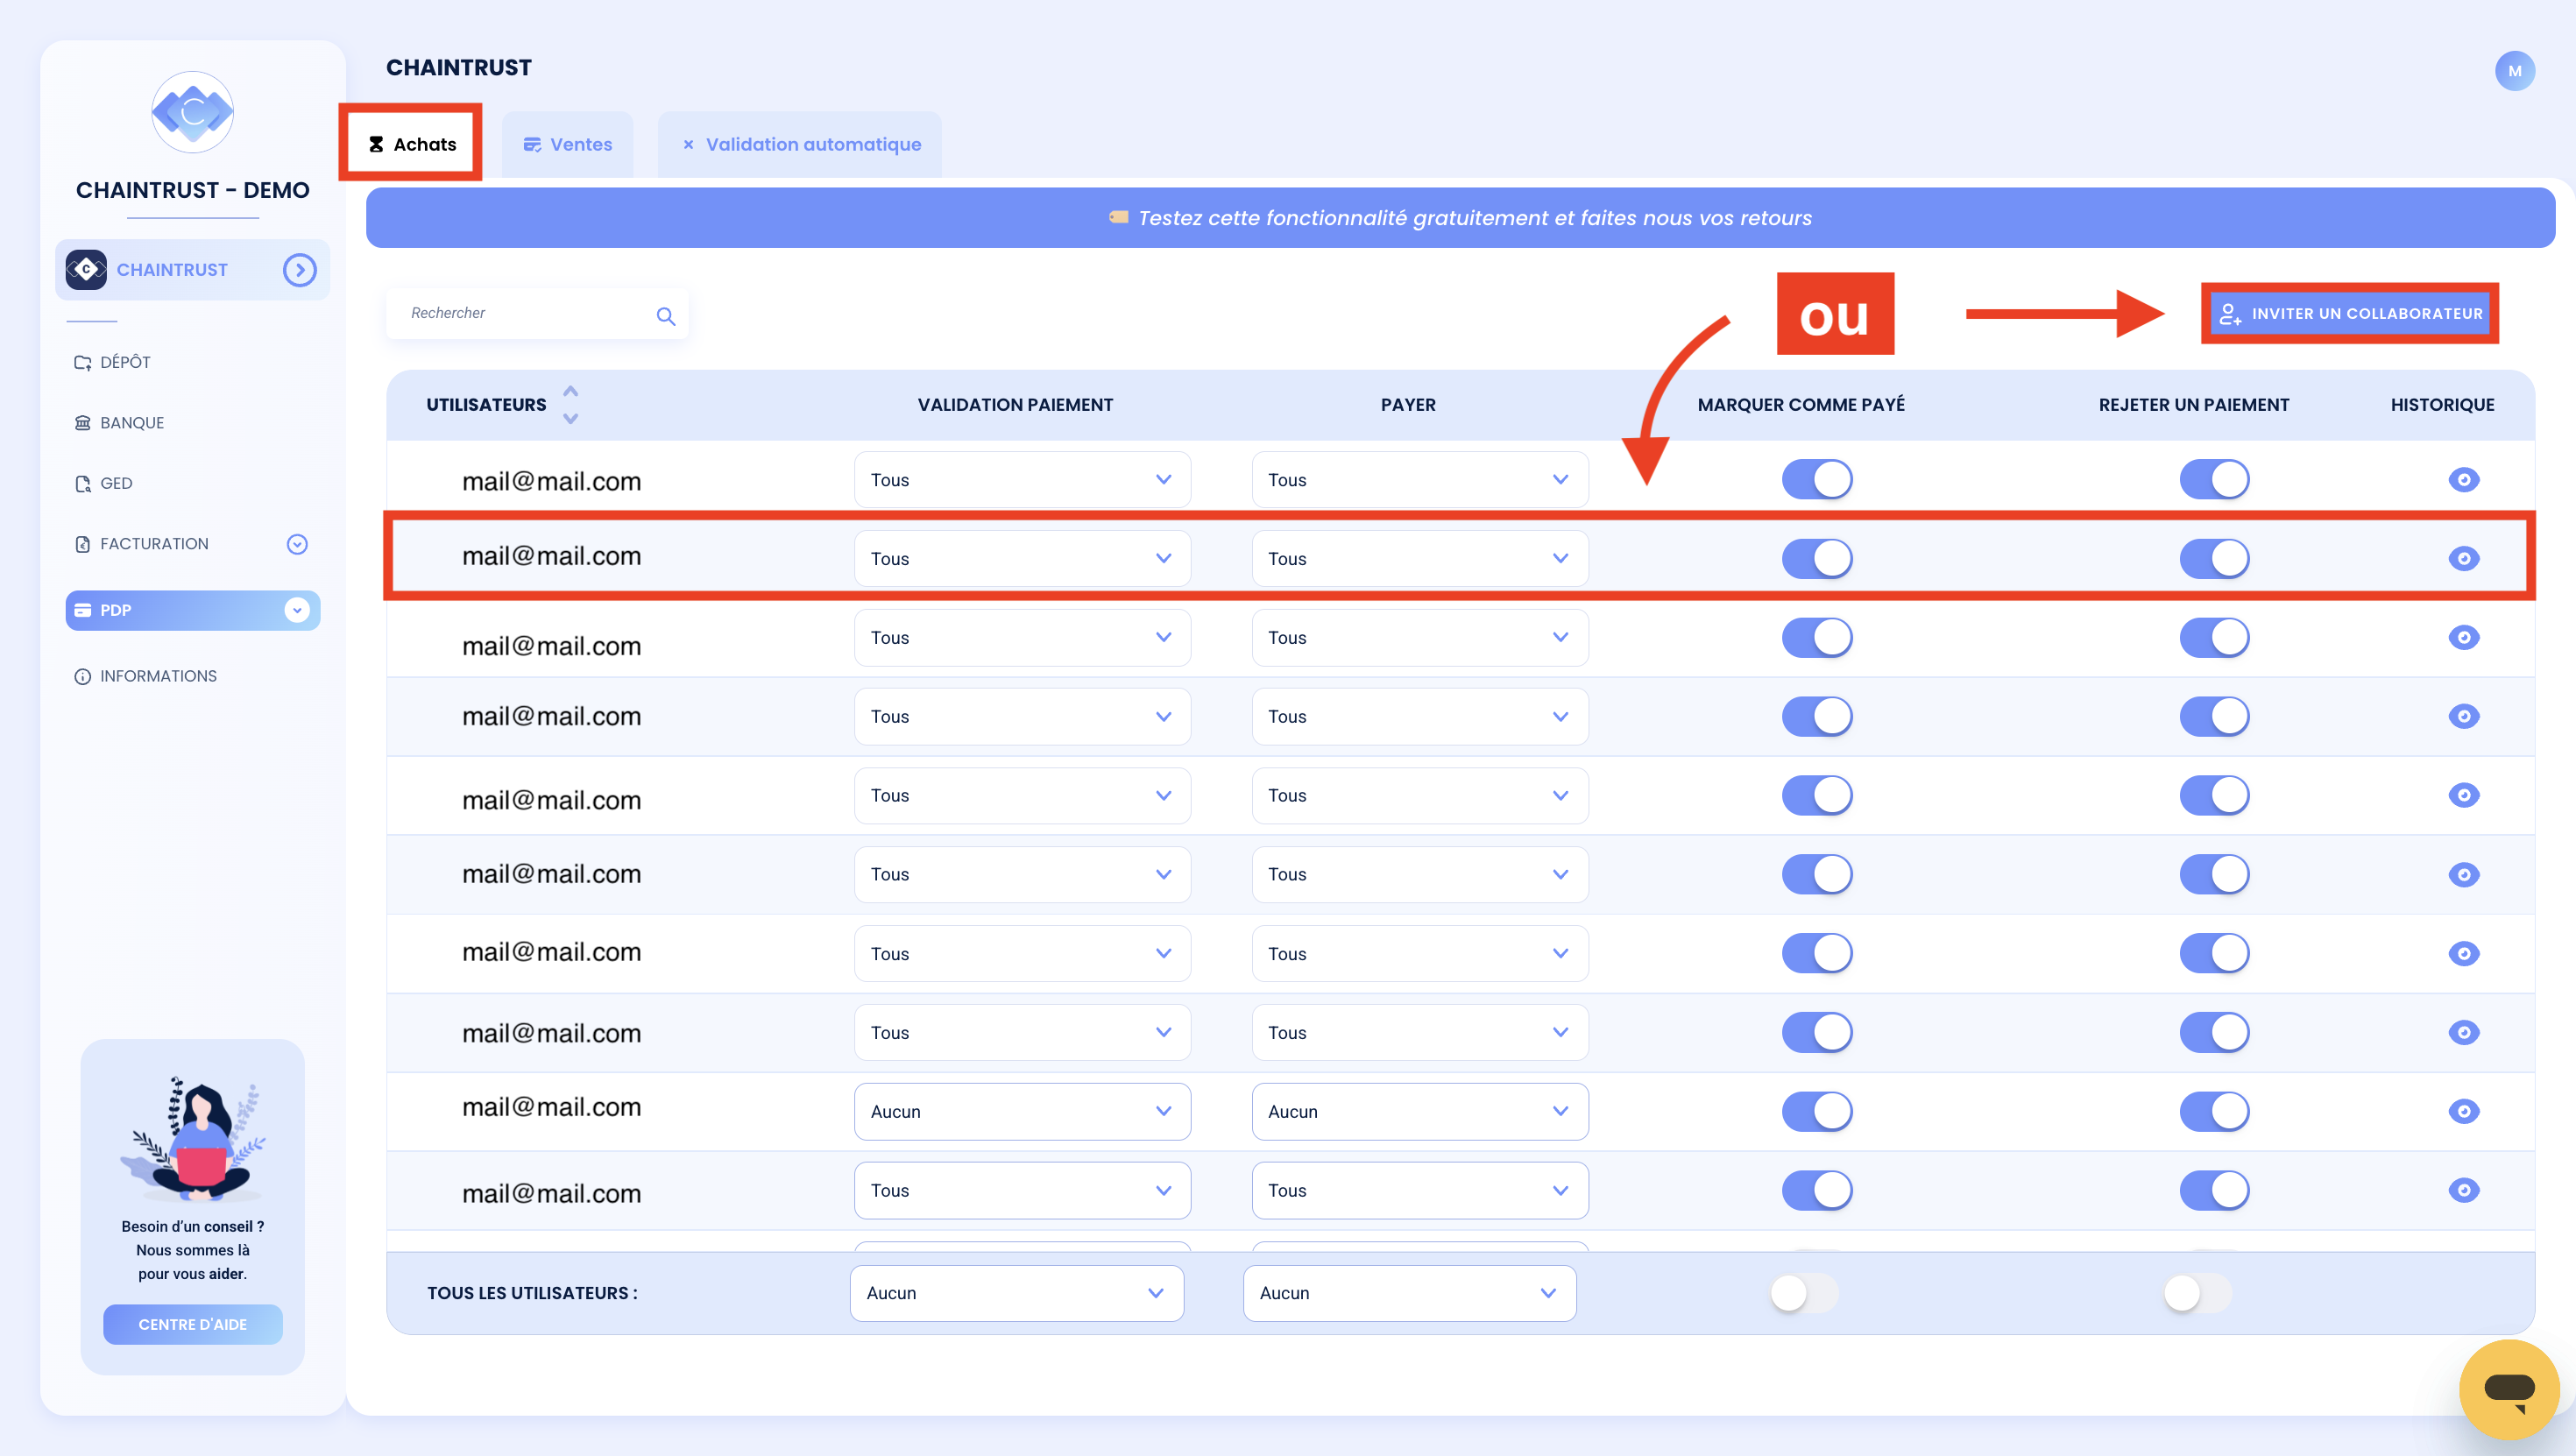
Task: Open the GED document section
Action: (x=104, y=483)
